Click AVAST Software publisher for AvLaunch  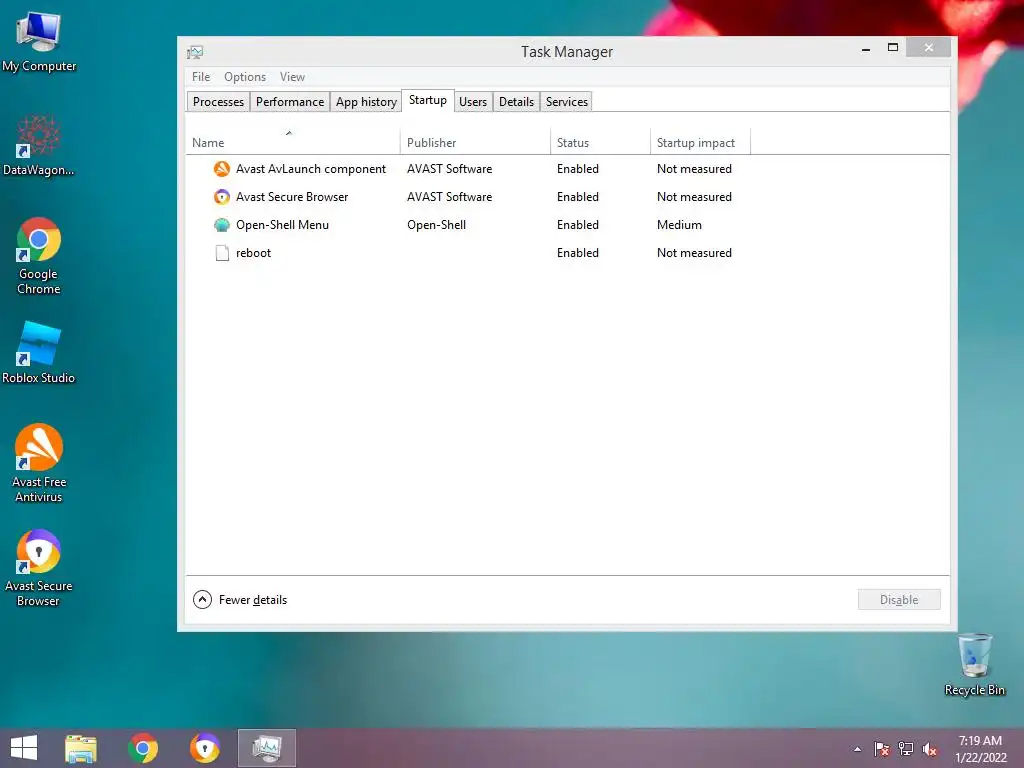[x=449, y=169]
